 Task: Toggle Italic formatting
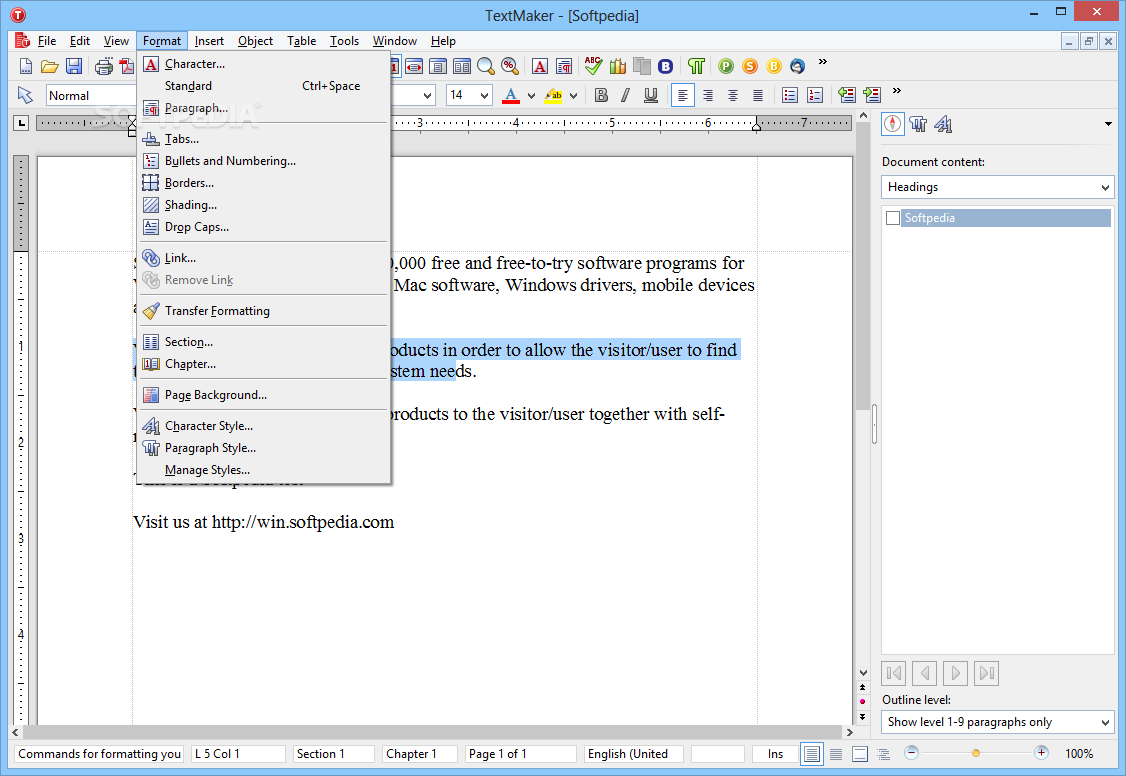(626, 95)
